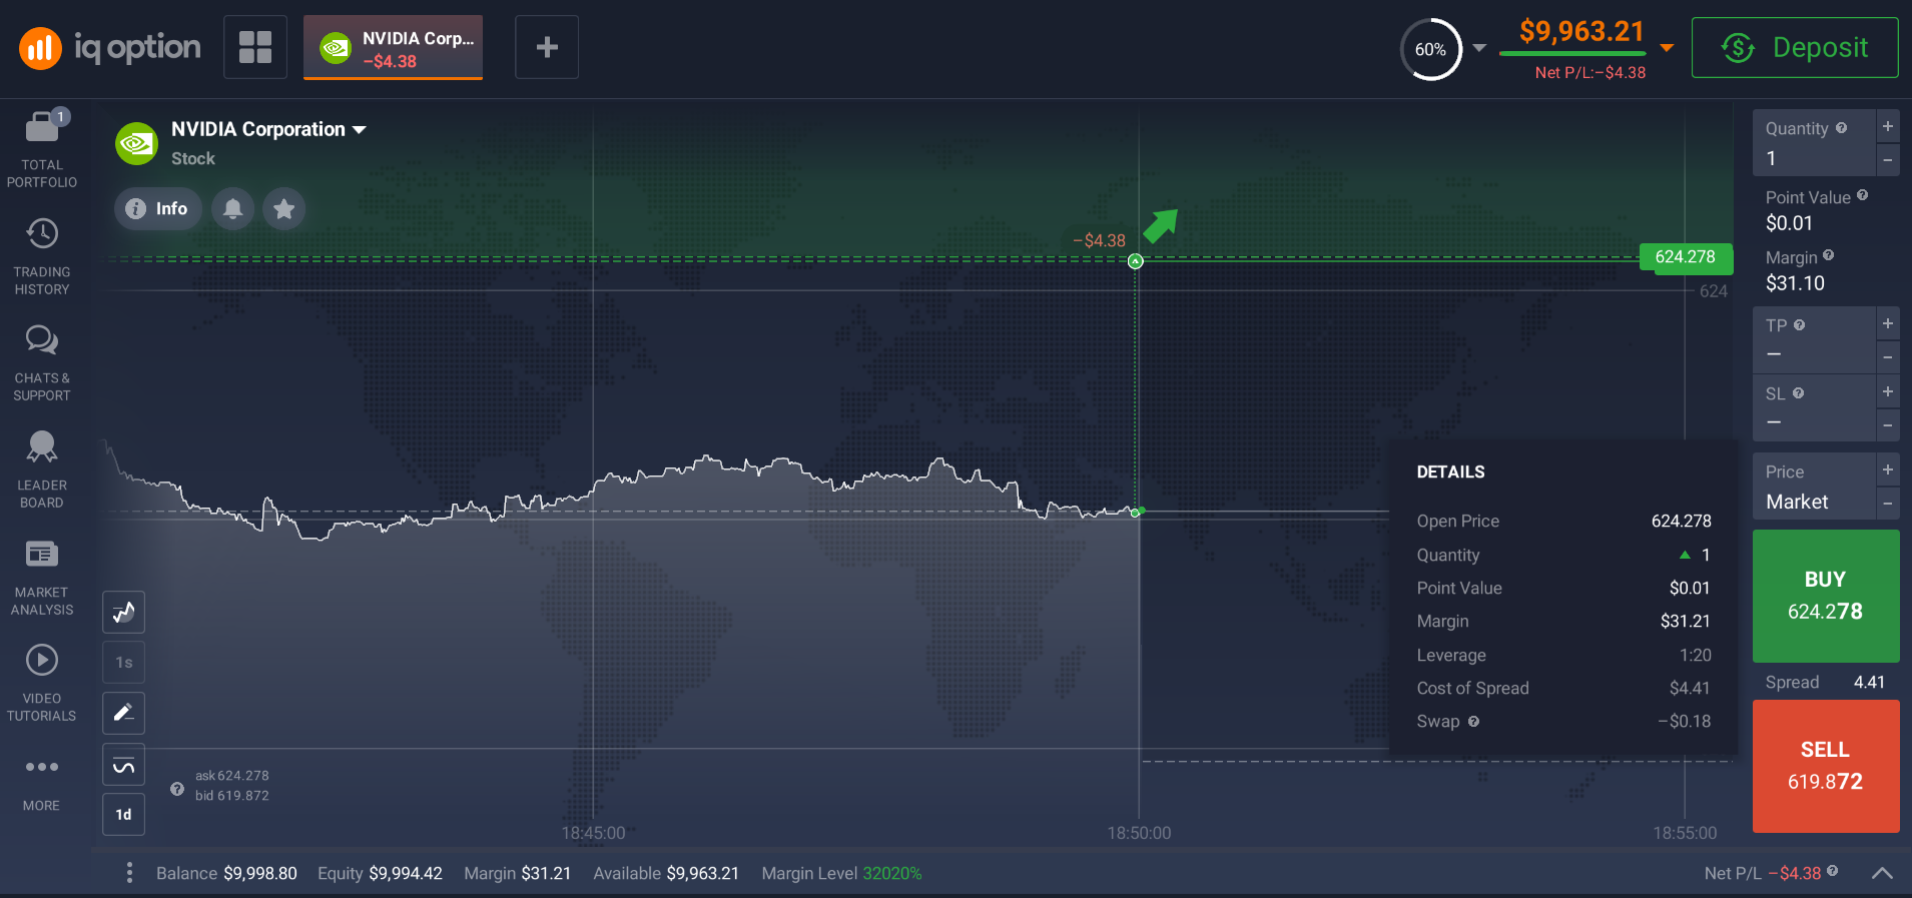Open Chats & Support
The height and width of the screenshot is (898, 1912).
click(x=42, y=363)
